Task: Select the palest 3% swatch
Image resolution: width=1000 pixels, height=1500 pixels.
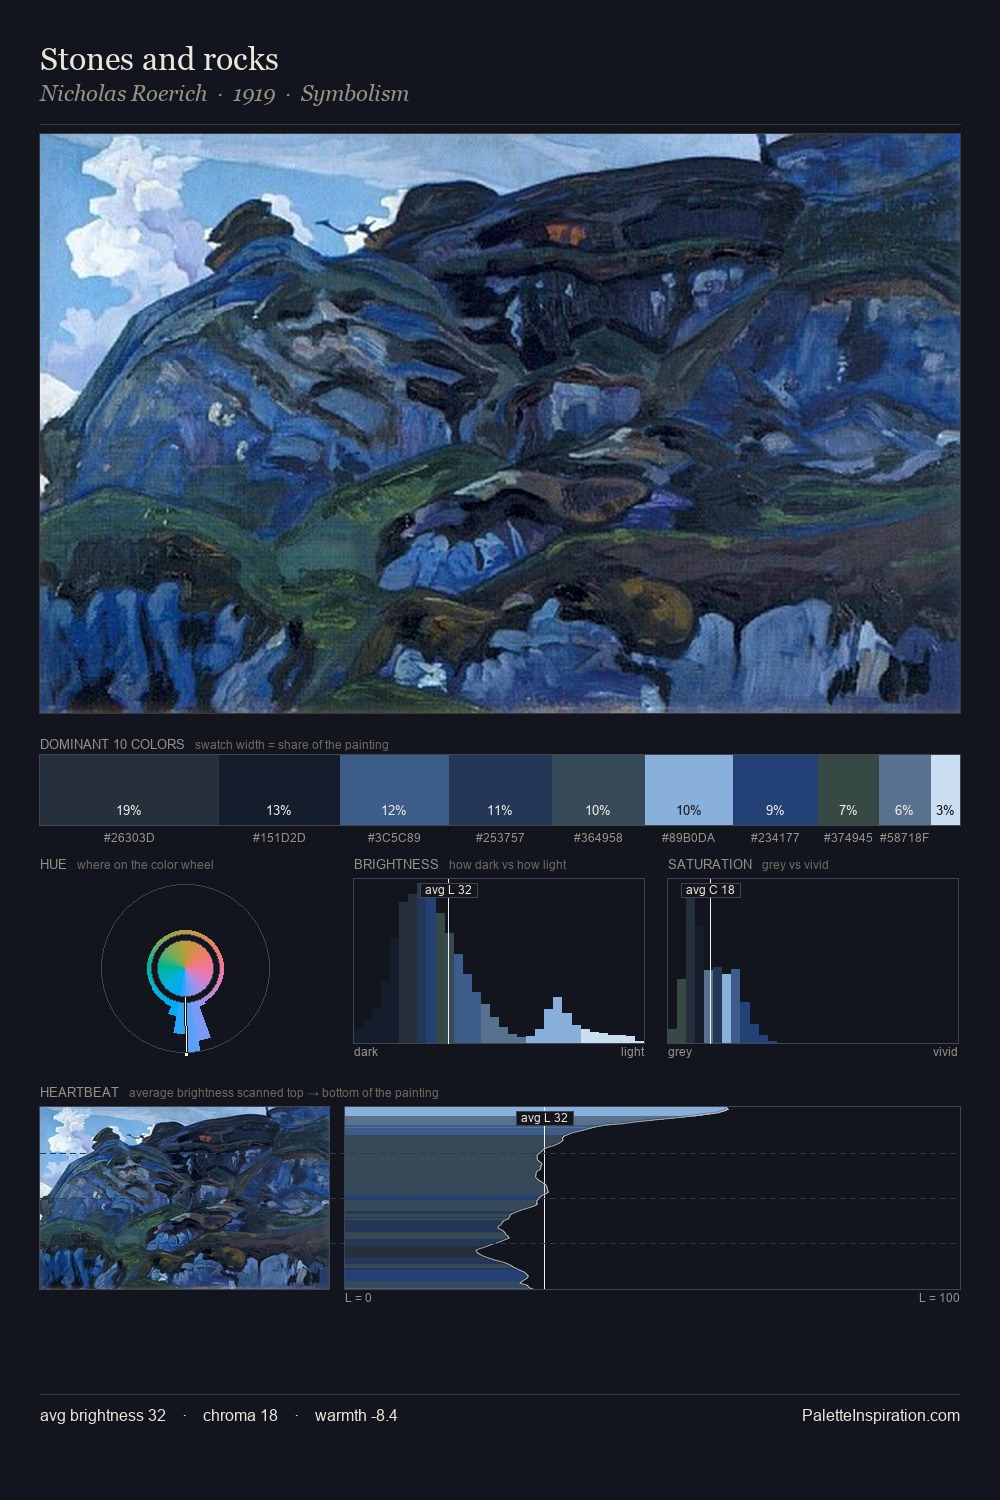Action: tap(945, 790)
